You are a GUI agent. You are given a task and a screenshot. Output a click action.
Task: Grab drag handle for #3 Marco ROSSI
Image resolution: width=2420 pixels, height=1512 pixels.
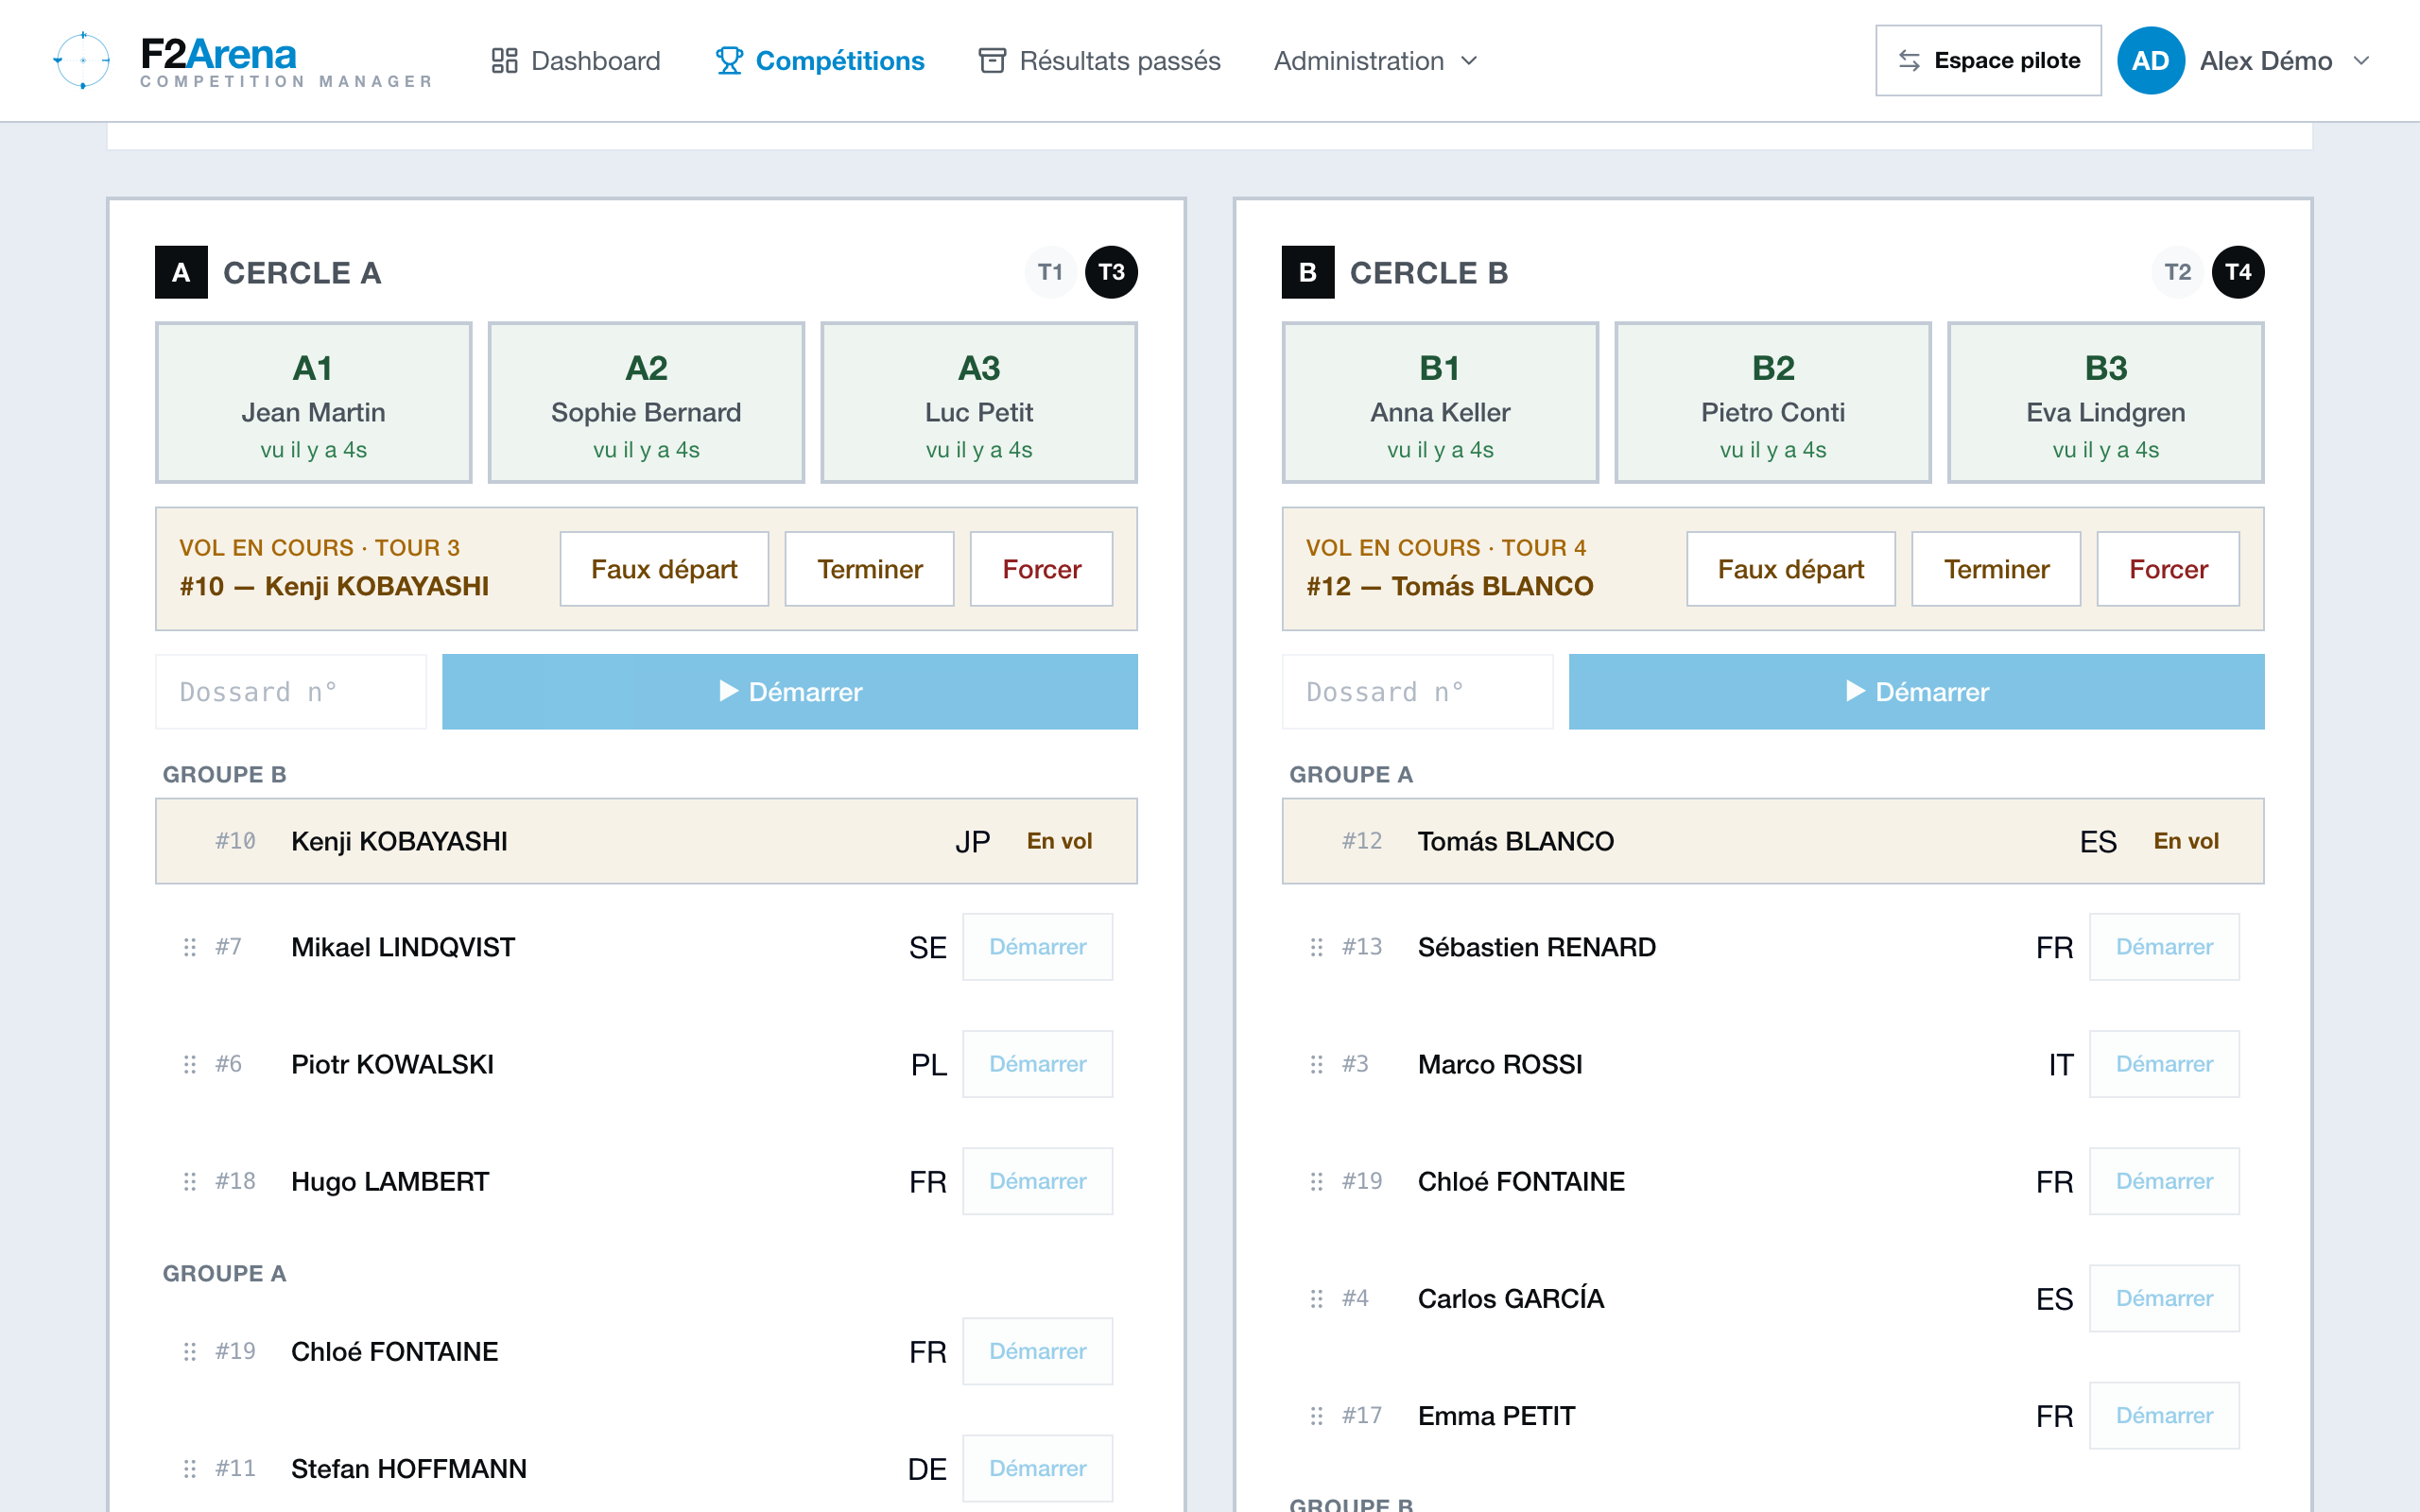pyautogui.click(x=1317, y=1064)
